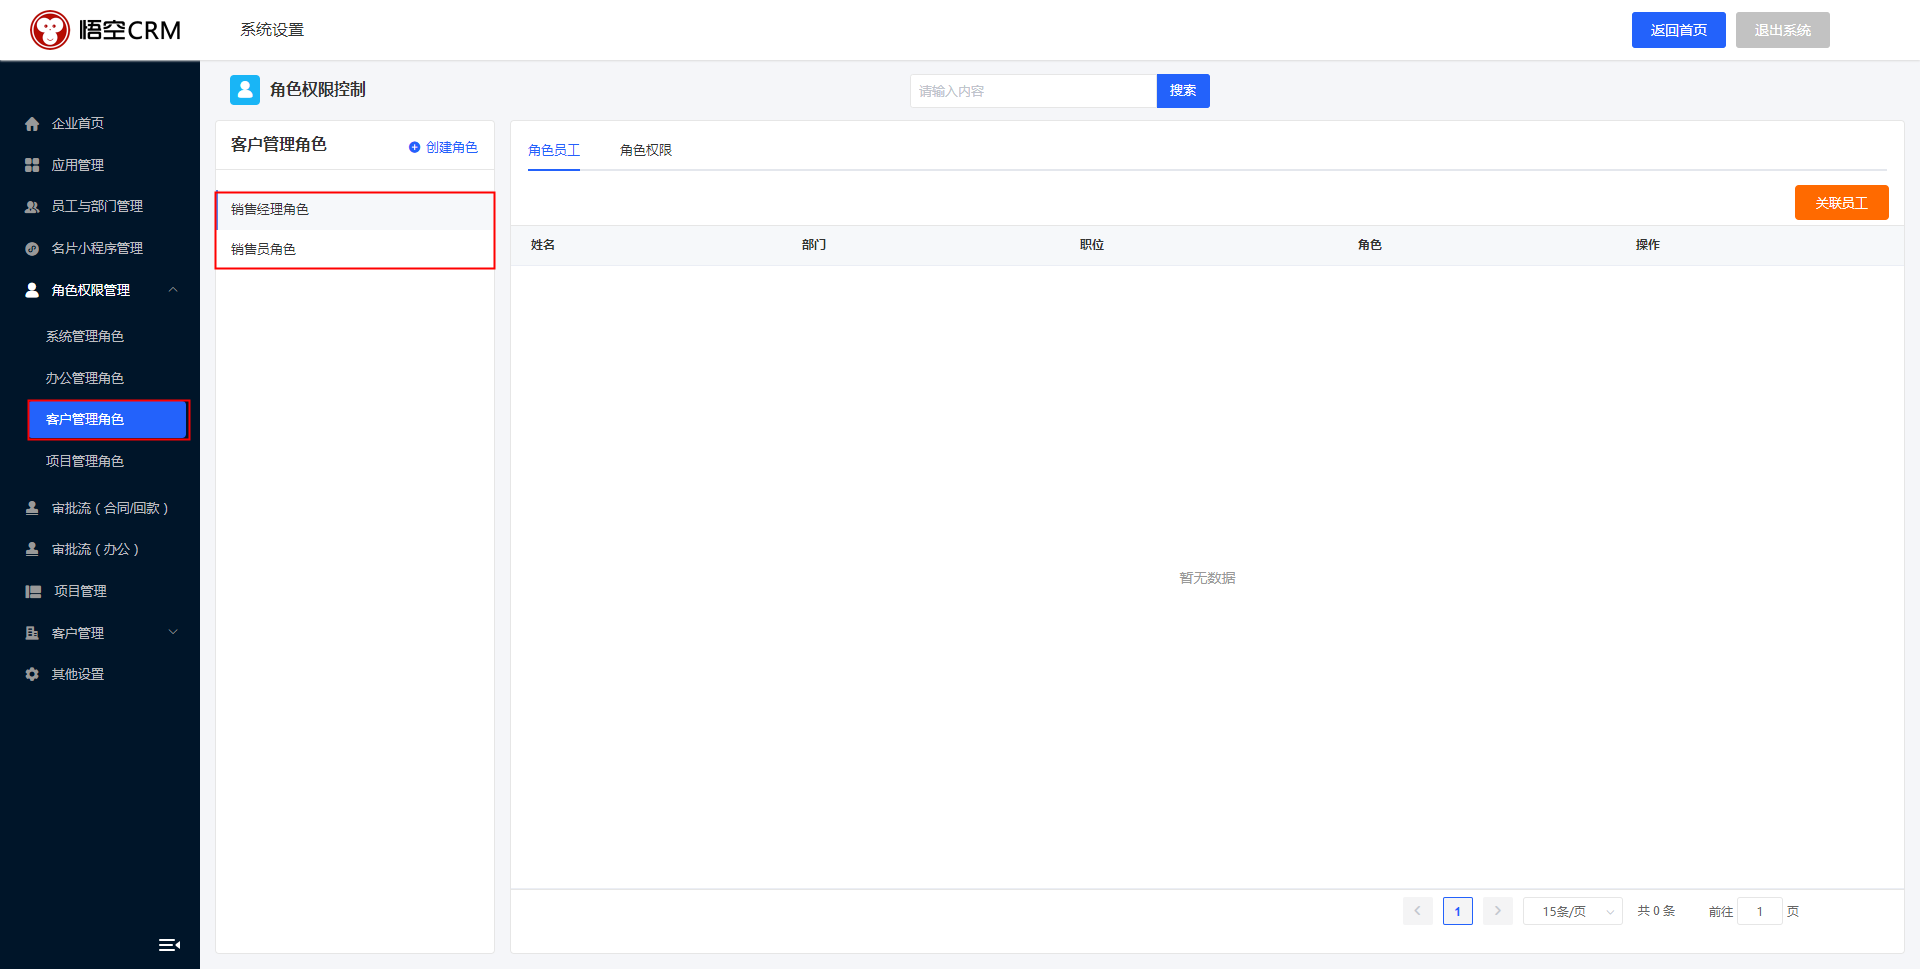Click the 审批流（合同/回款）icon

click(32, 508)
